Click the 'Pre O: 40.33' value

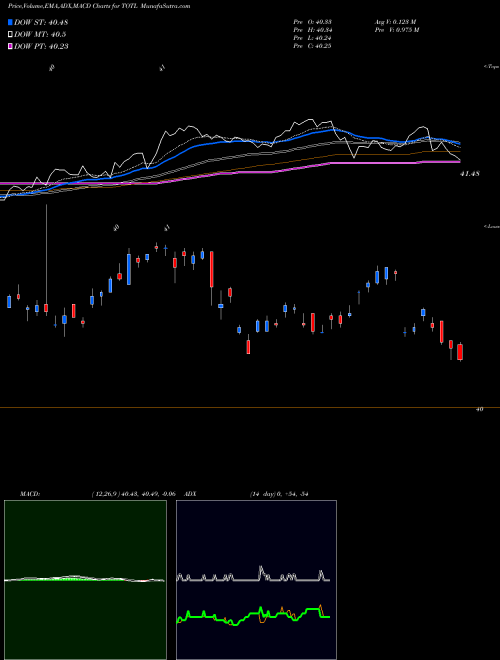pyautogui.click(x=312, y=22)
